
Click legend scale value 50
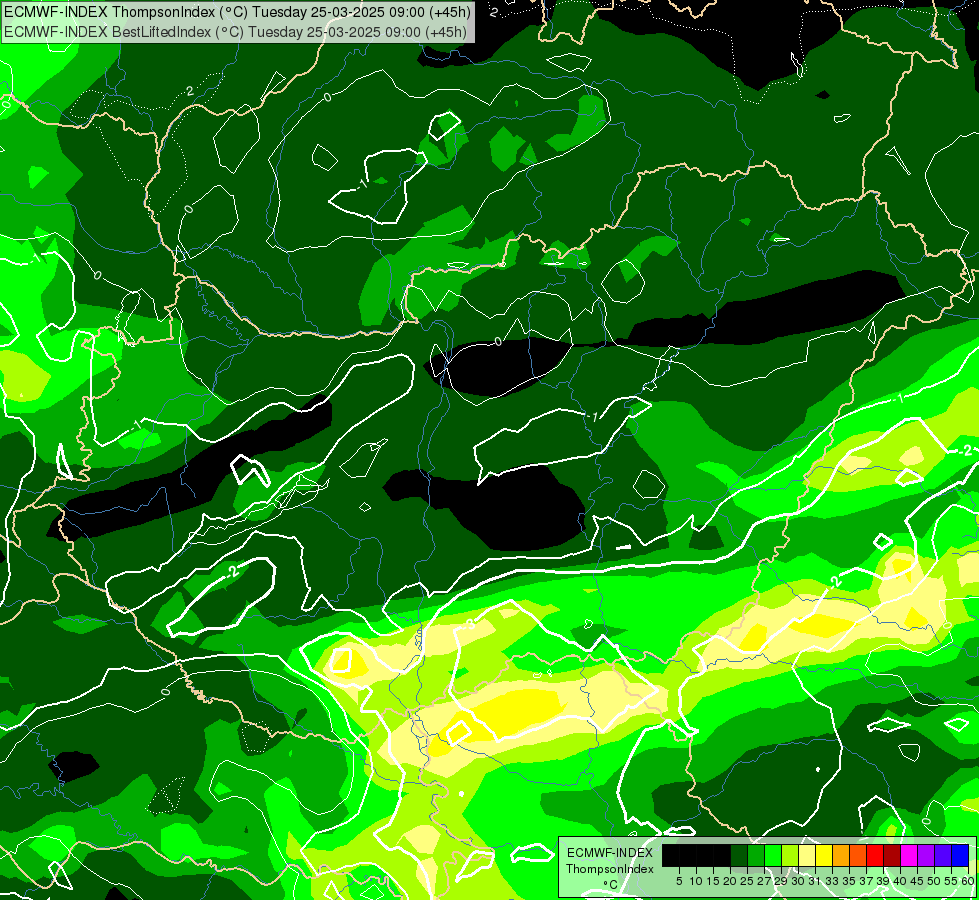point(934,881)
